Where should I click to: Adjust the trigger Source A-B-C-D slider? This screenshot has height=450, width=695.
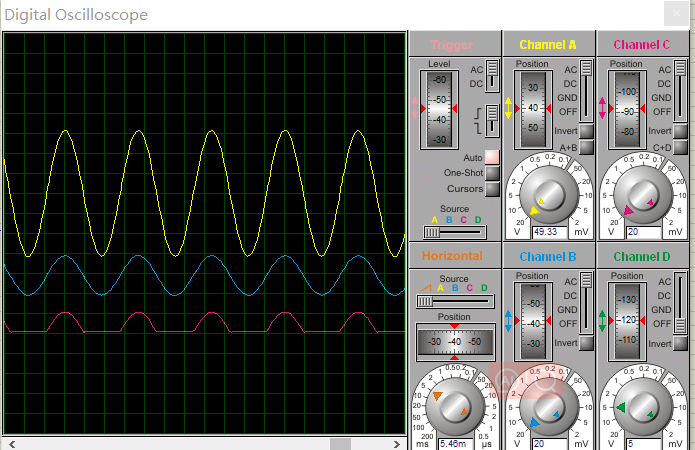[454, 232]
